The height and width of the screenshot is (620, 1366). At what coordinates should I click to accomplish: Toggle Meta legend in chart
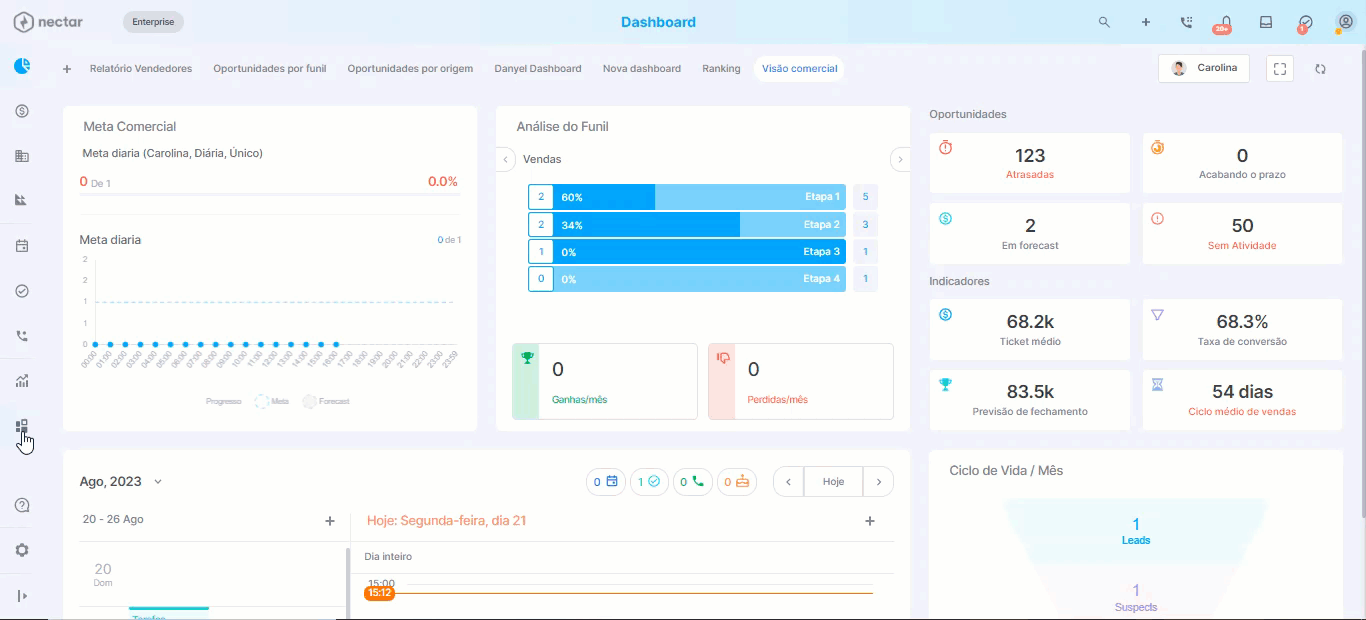pyautogui.click(x=272, y=401)
